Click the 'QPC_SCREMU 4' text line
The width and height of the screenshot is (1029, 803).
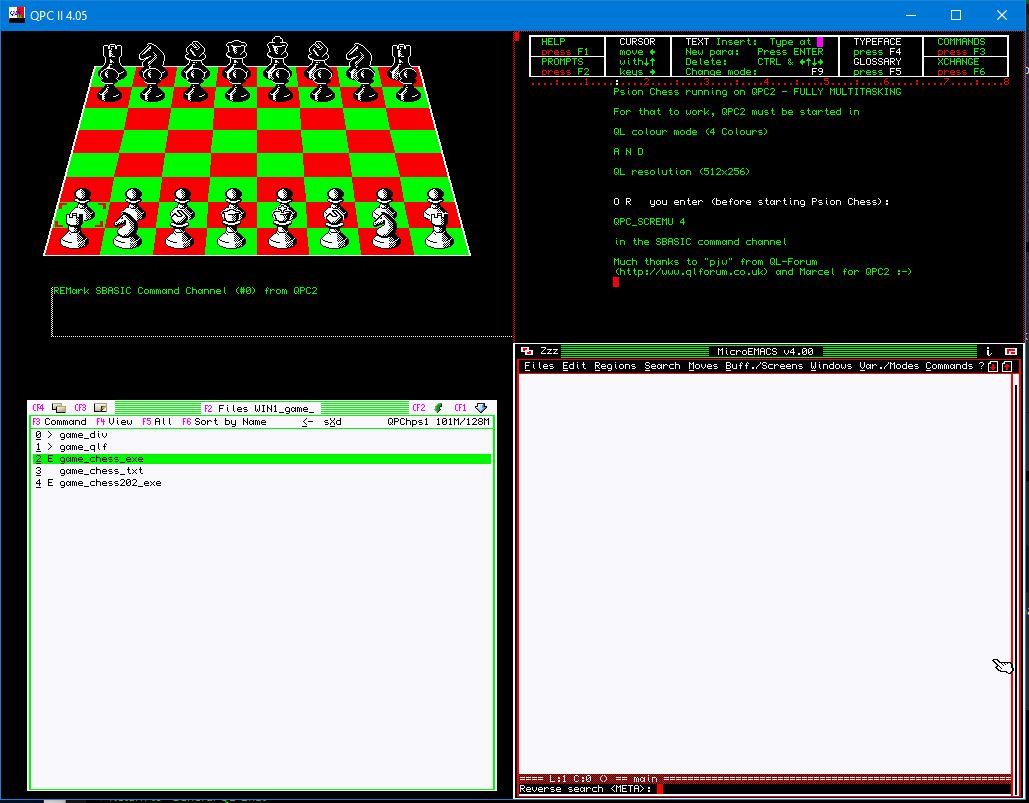(x=649, y=222)
